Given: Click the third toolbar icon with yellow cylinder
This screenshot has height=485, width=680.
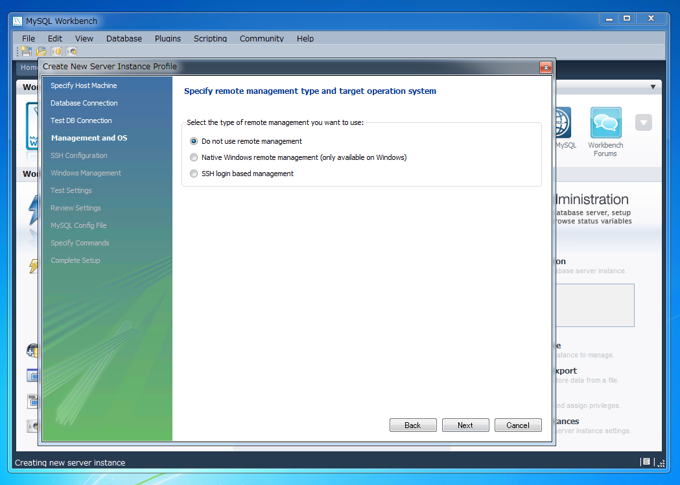Looking at the screenshot, I should (57, 52).
